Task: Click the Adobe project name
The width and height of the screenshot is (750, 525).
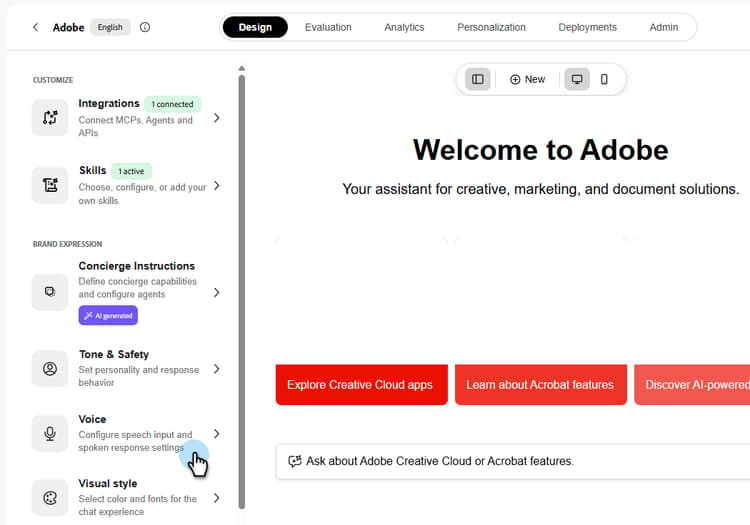Action: (x=68, y=28)
